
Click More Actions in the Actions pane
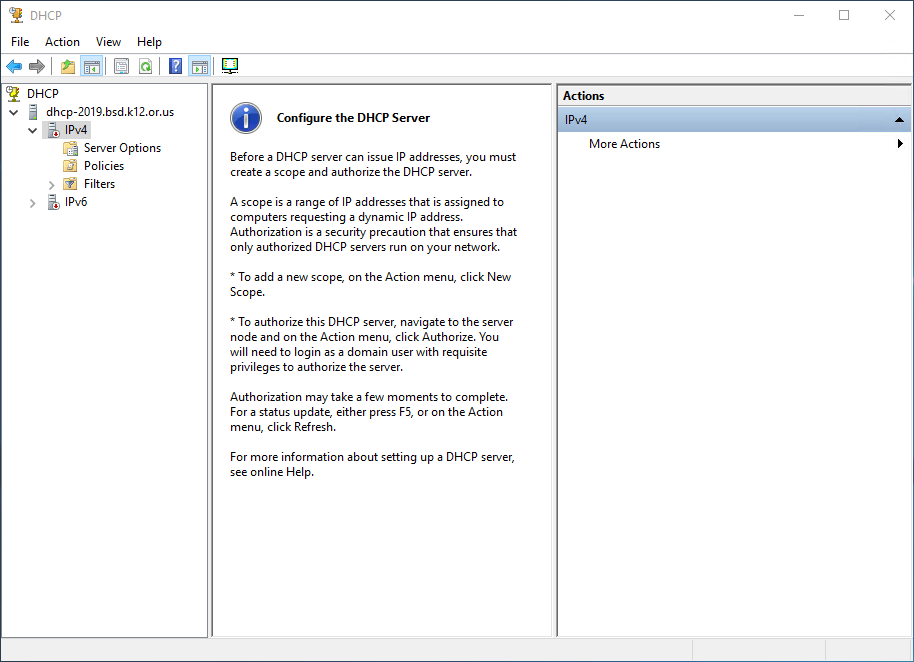pyautogui.click(x=624, y=144)
